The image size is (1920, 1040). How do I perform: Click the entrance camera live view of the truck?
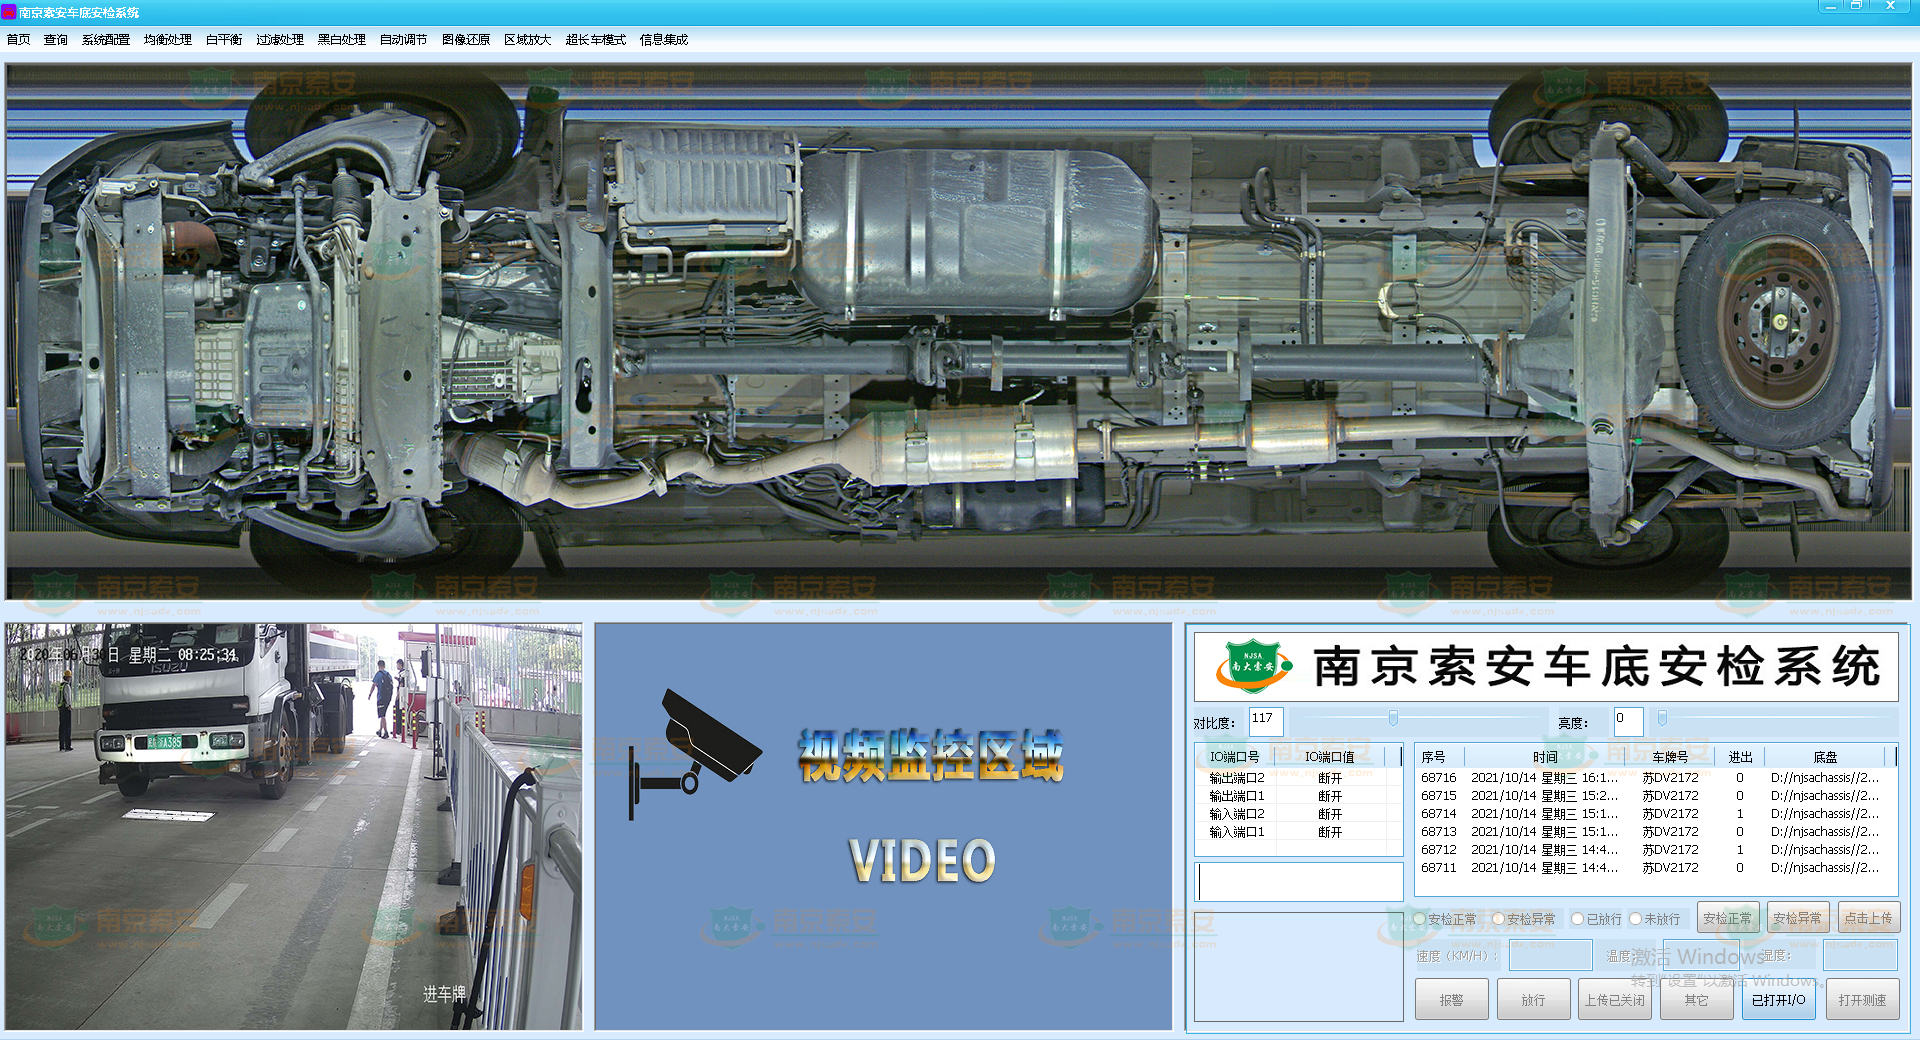click(294, 827)
